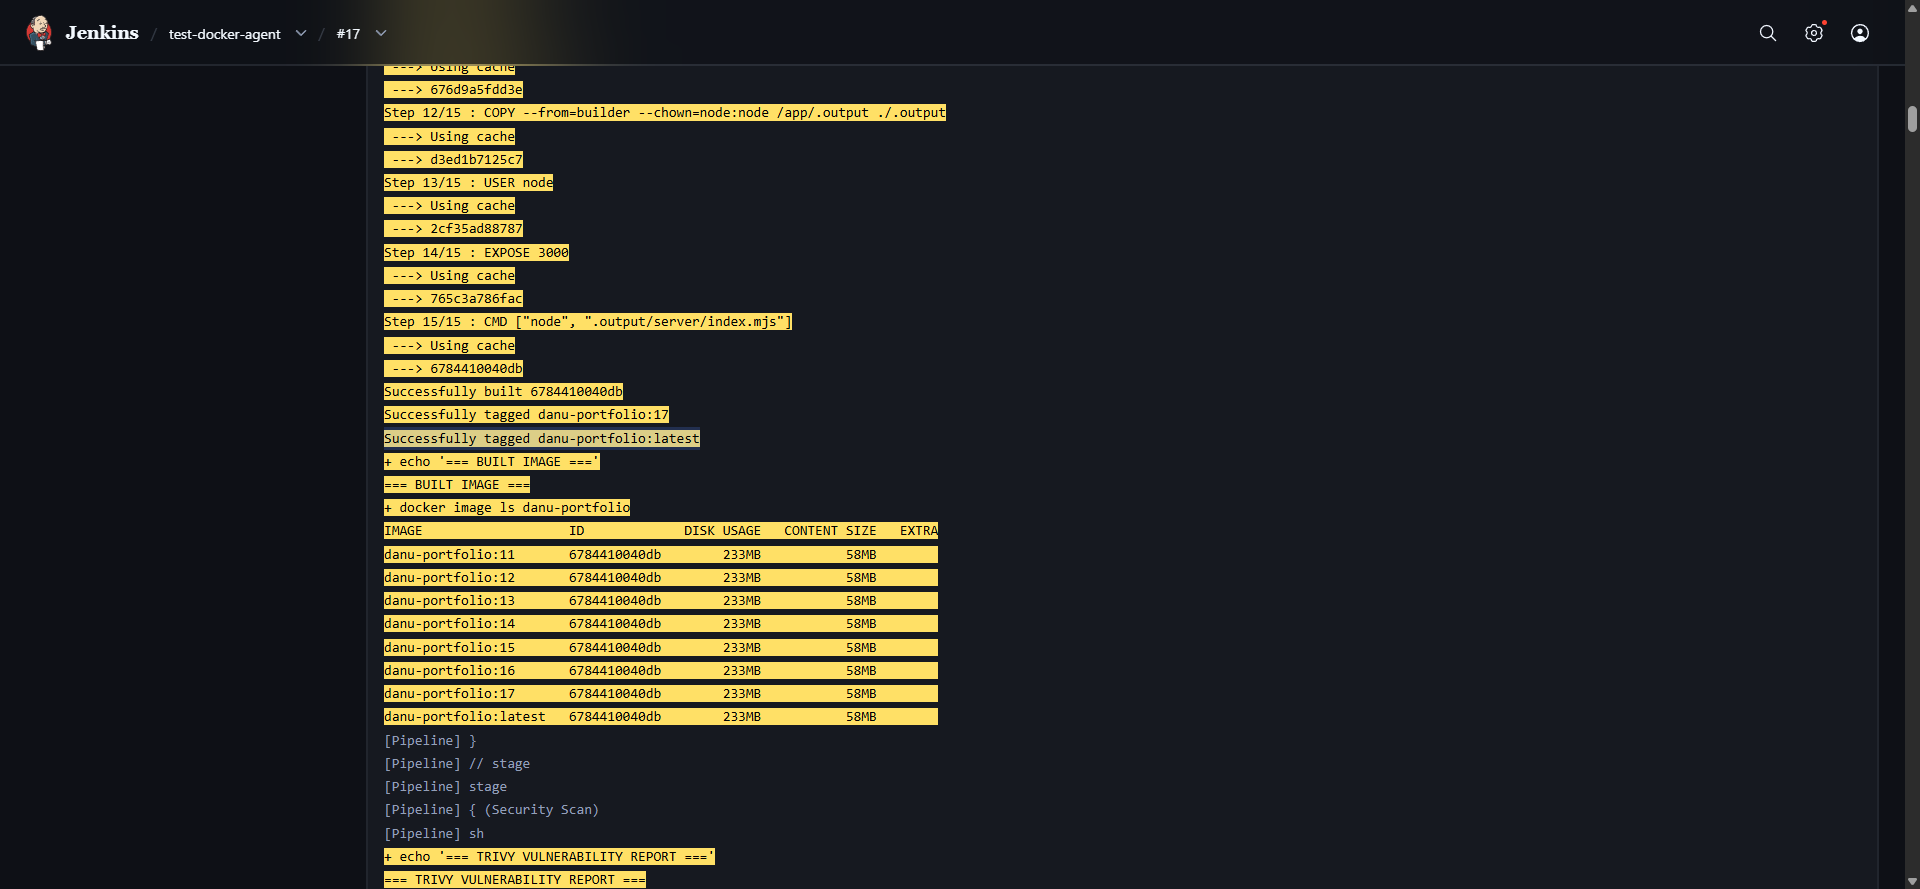Screen dimensions: 1920x889
Task: Click hash line '765c3a786fac'
Action: (x=453, y=299)
